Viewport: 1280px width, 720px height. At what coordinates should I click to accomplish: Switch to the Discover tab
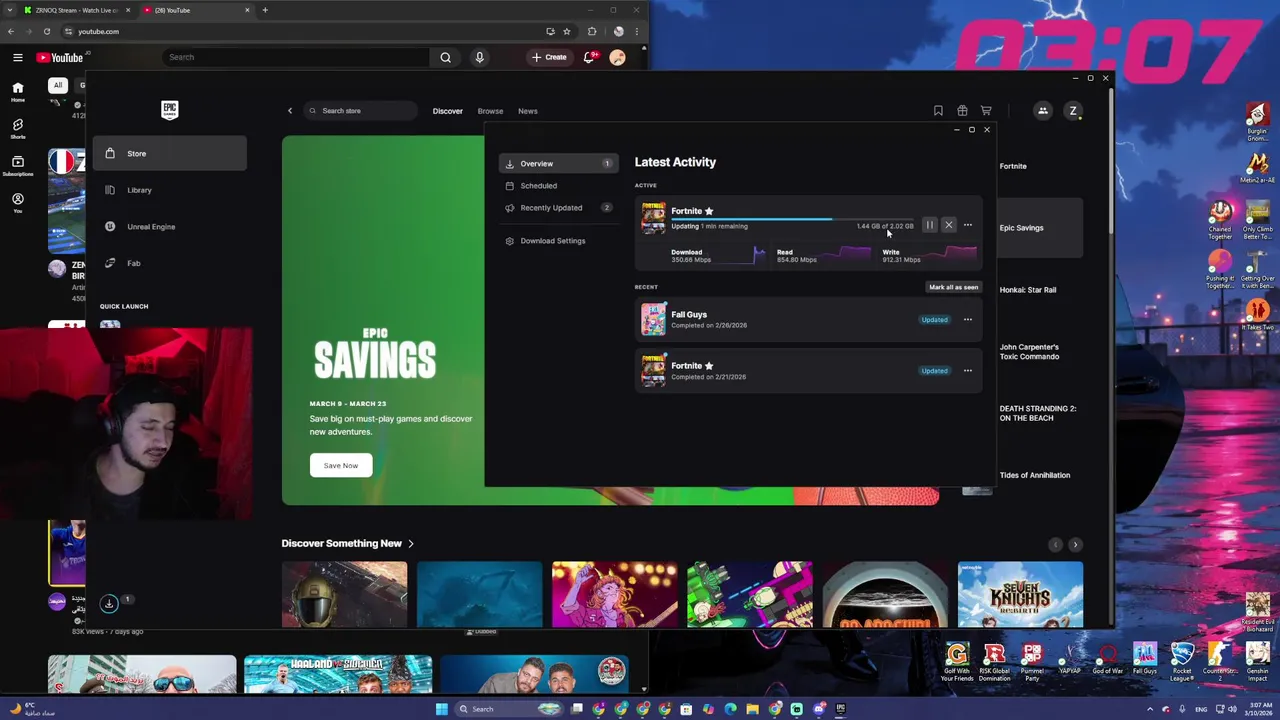click(x=447, y=111)
